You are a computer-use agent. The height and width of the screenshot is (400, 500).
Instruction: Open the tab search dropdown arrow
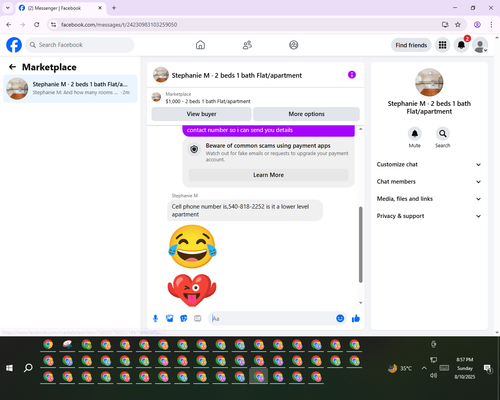point(8,8)
